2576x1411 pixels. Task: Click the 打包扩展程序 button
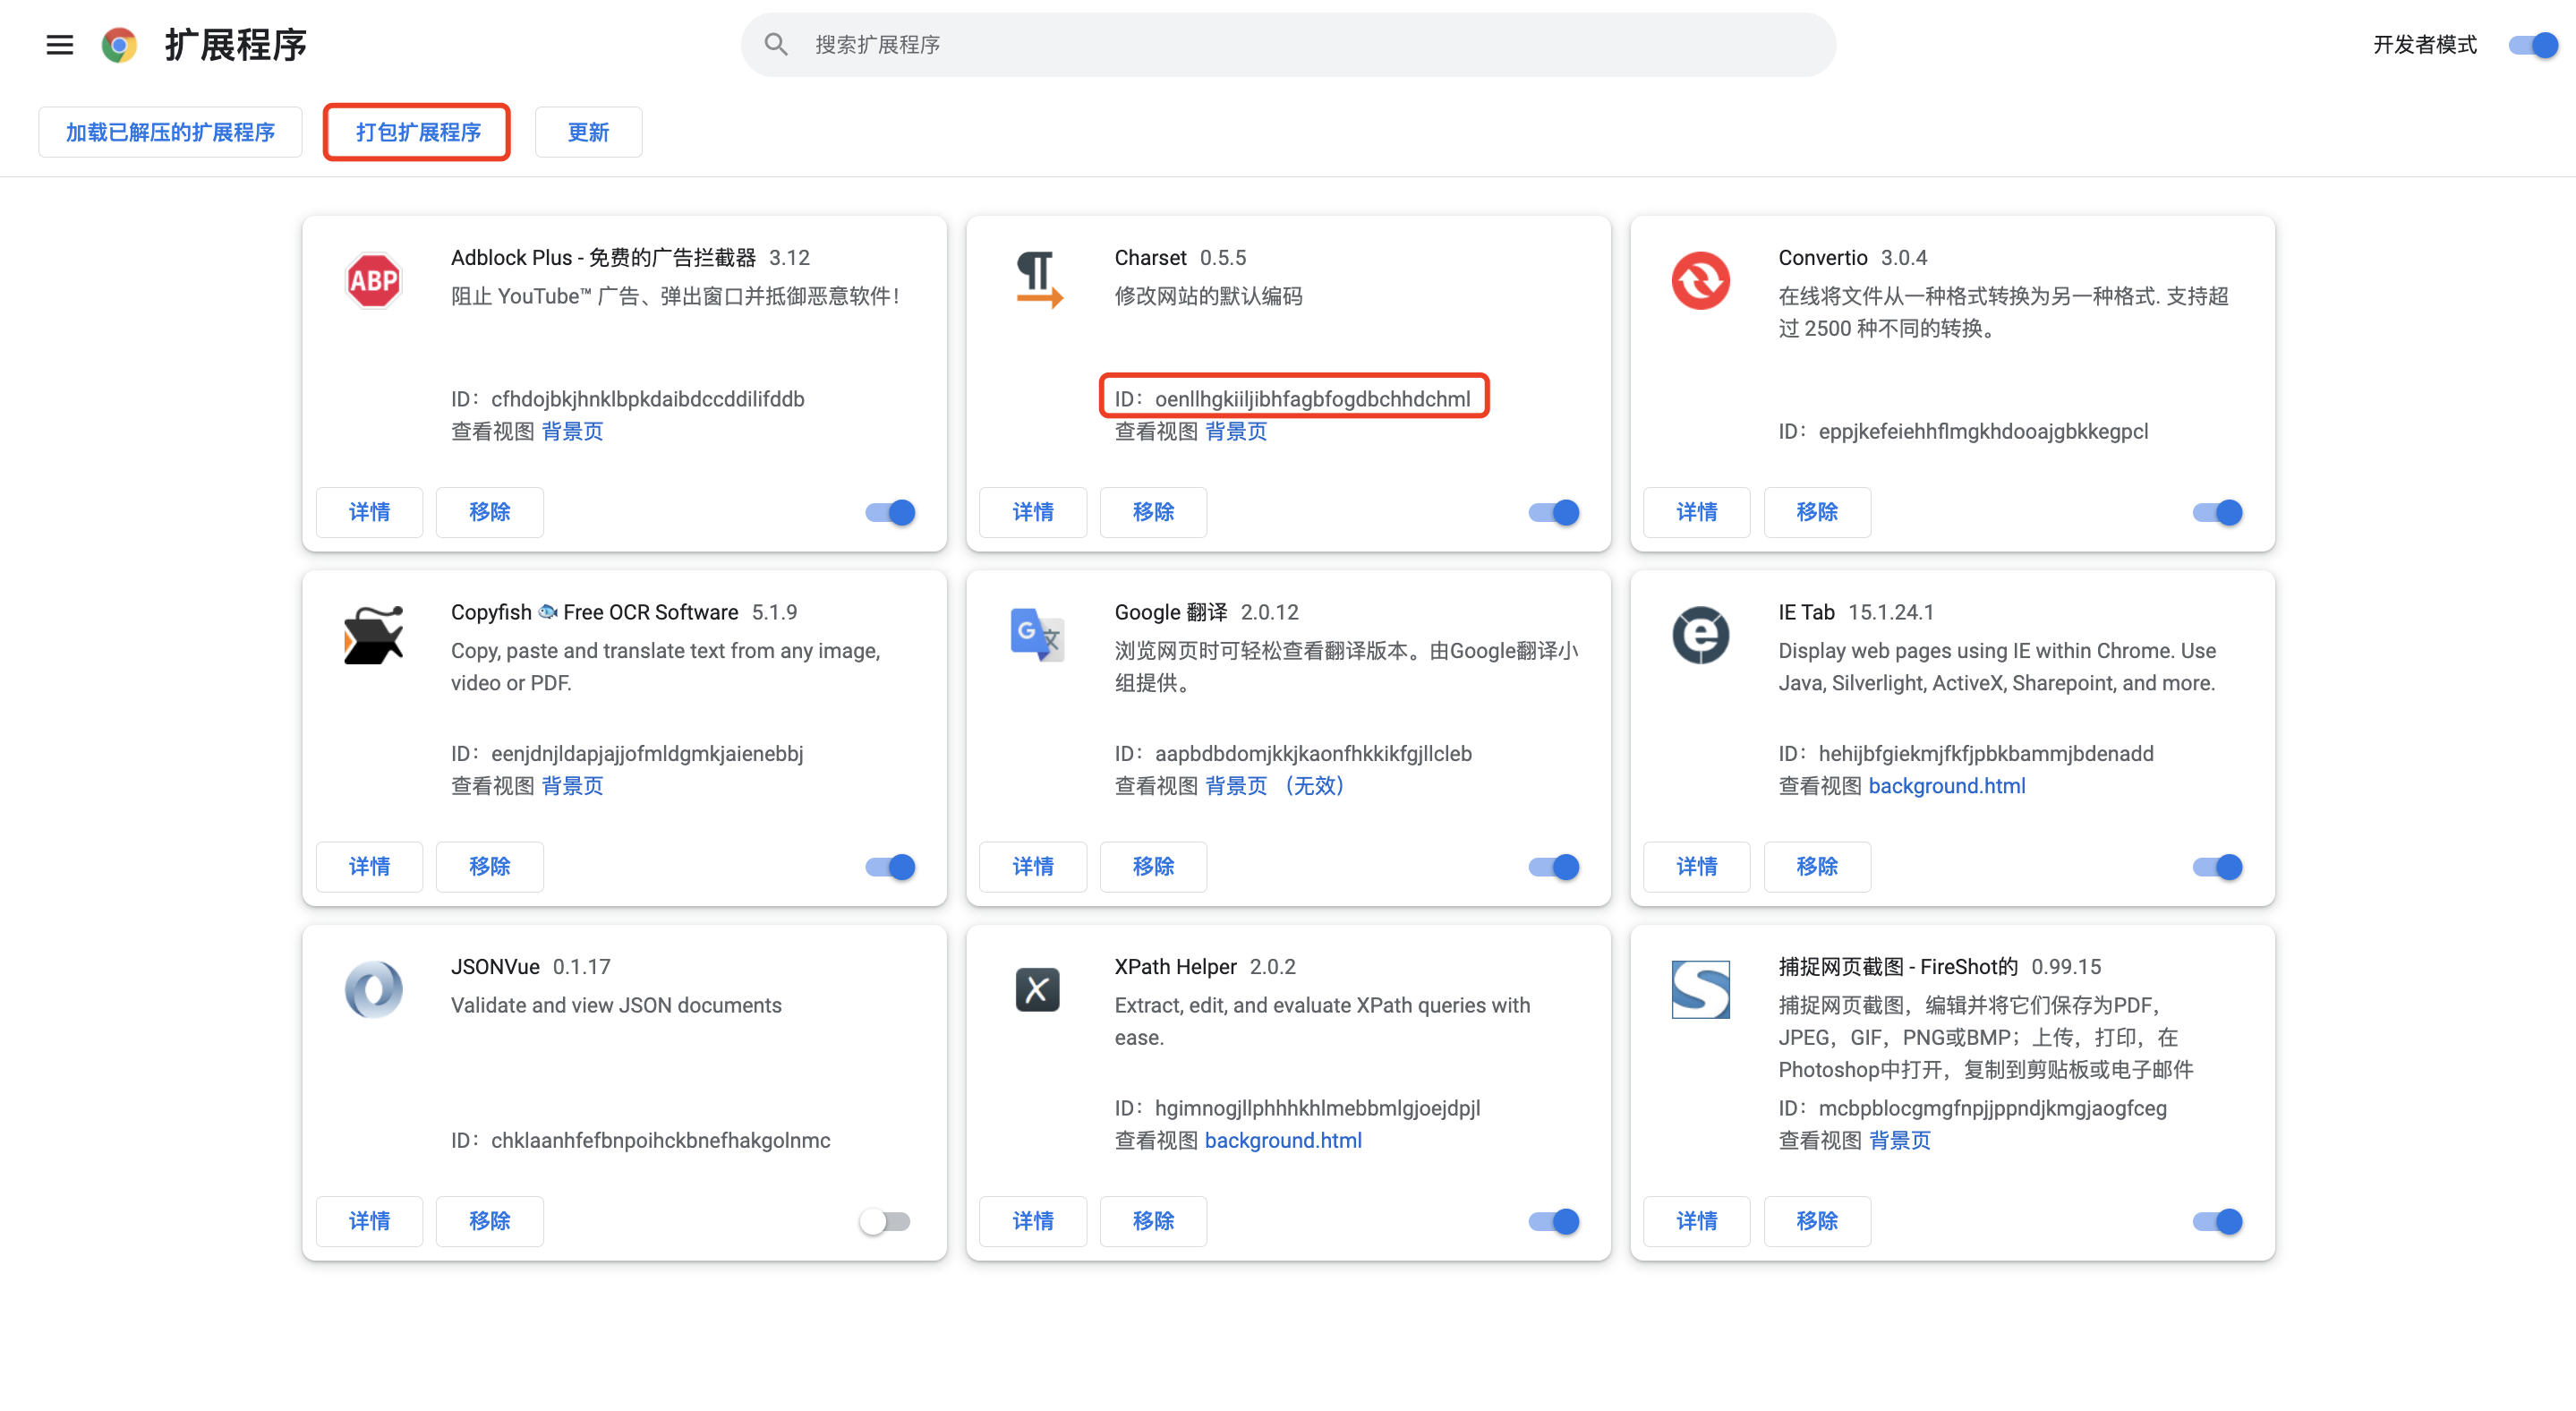click(x=417, y=132)
